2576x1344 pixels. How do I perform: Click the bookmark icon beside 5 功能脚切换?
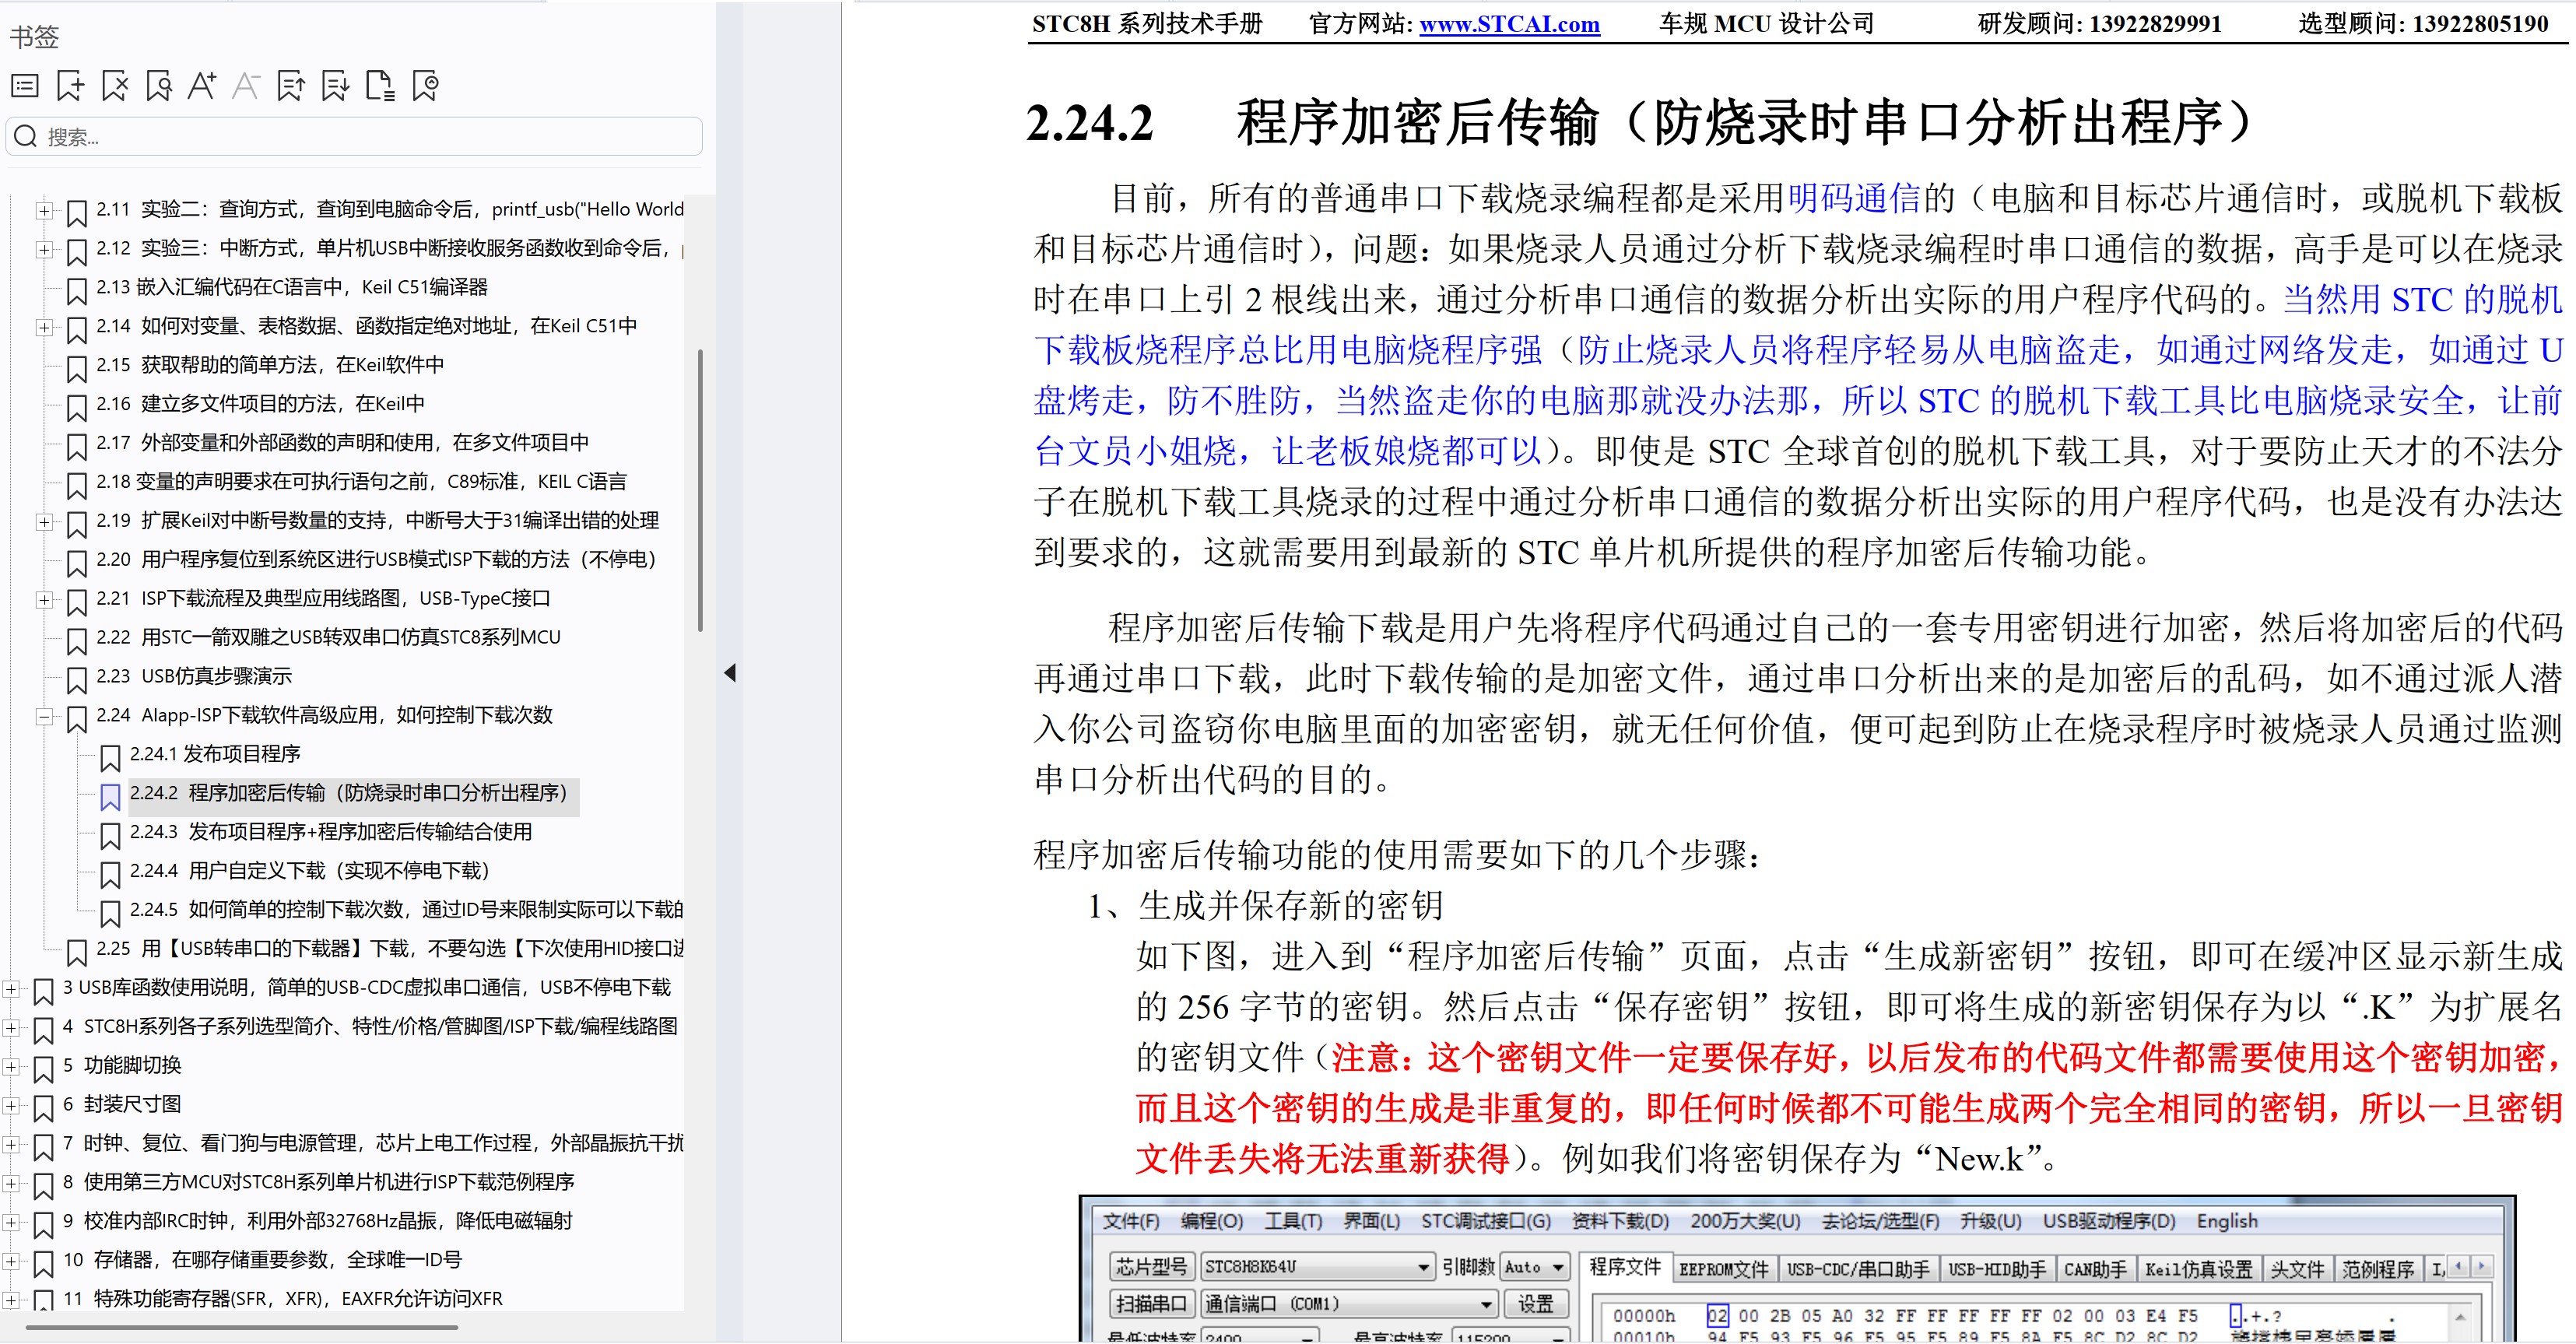[x=43, y=1068]
